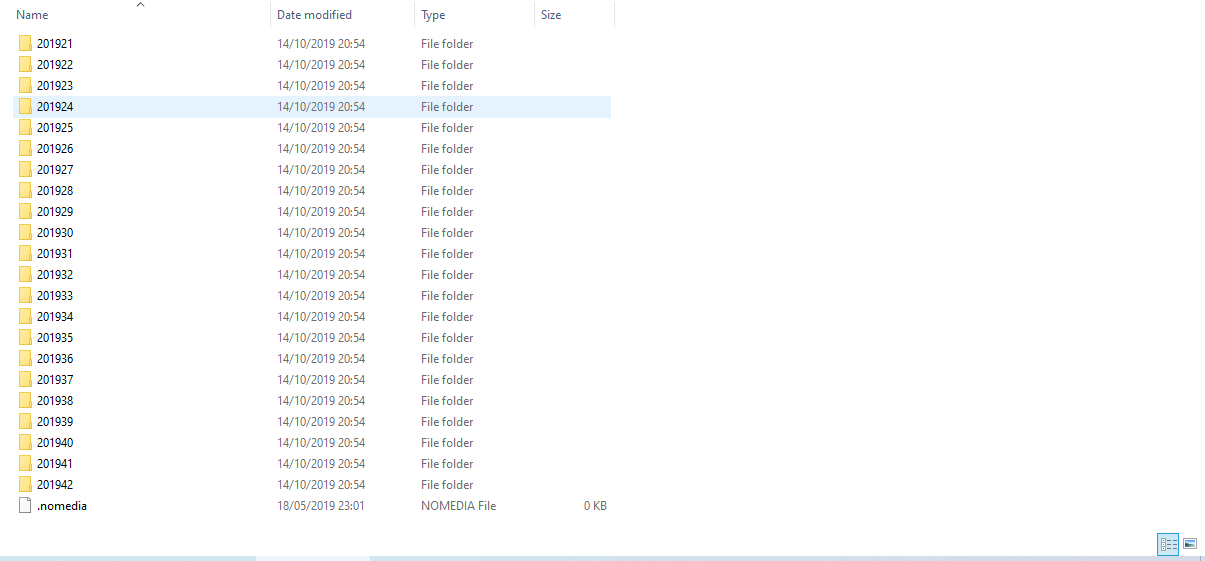Select folder name 201929
Viewport: 1205px width, 561px height.
(x=55, y=212)
